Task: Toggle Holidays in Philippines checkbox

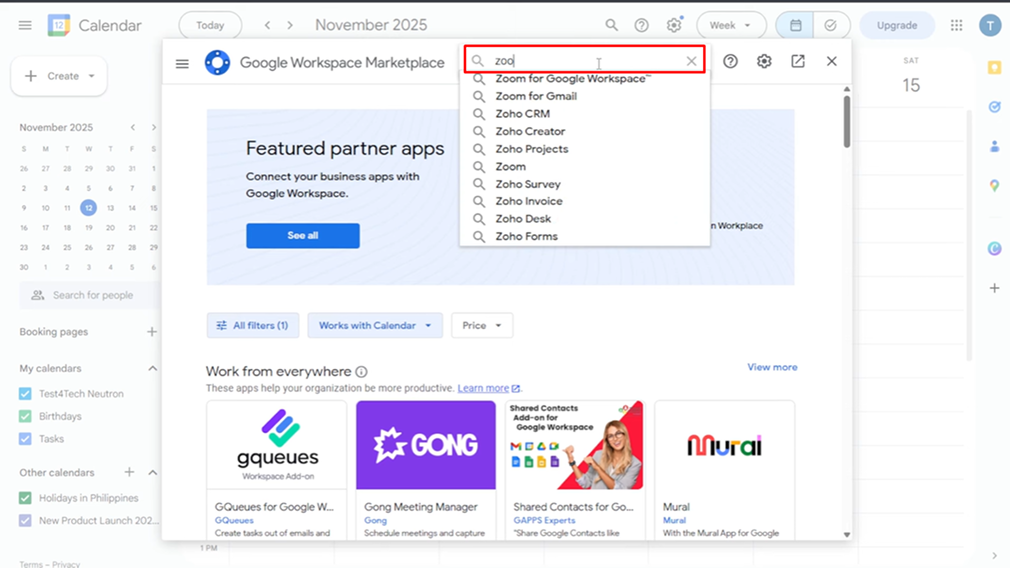Action: click(x=25, y=498)
